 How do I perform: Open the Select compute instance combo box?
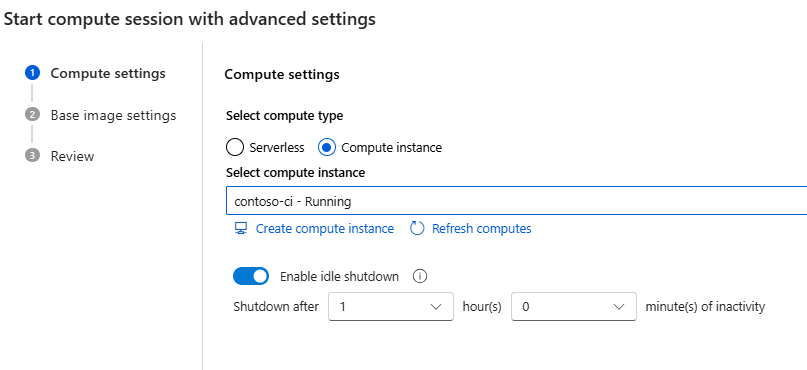(517, 201)
